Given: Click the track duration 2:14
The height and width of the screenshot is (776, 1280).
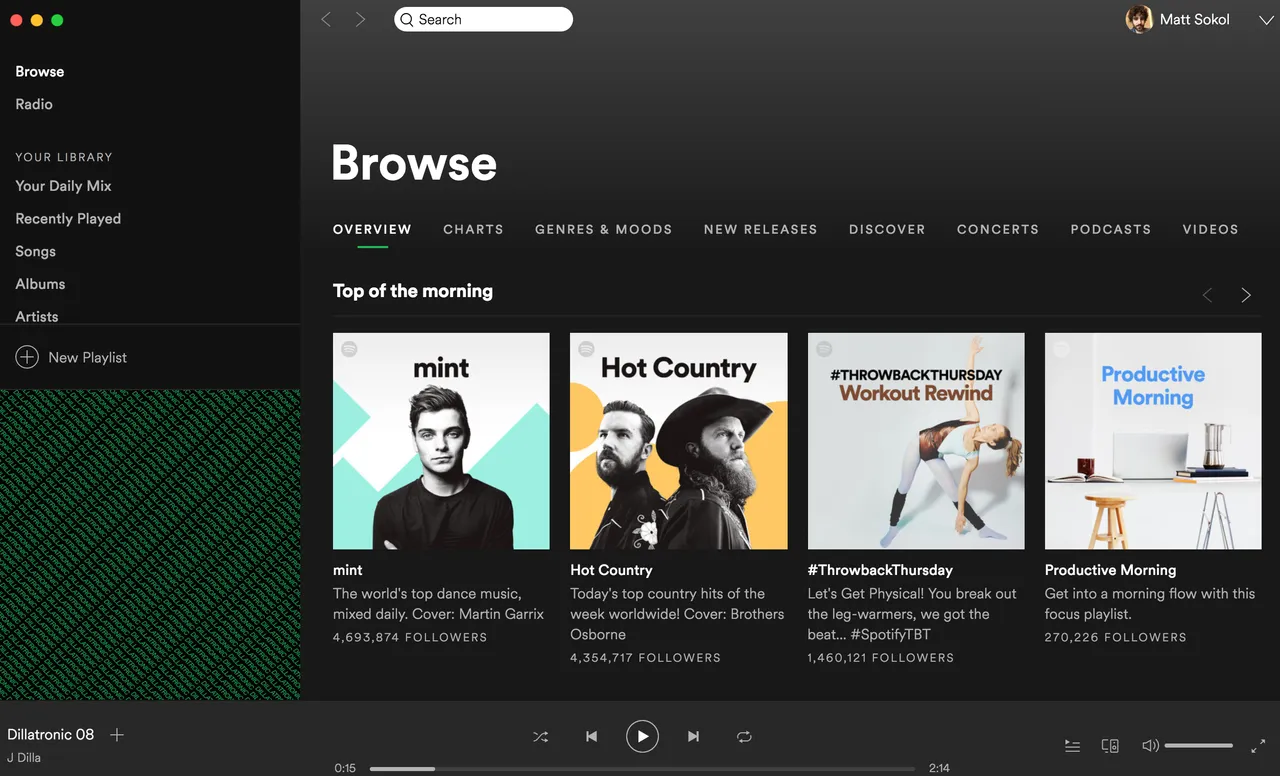Looking at the screenshot, I should pyautogui.click(x=939, y=768).
